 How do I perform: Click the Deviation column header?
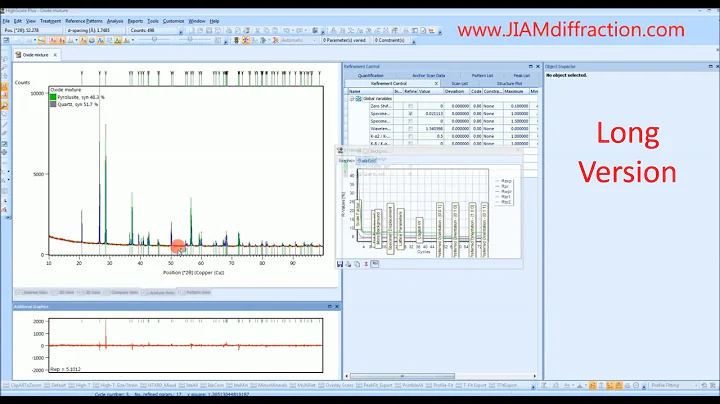point(457,91)
